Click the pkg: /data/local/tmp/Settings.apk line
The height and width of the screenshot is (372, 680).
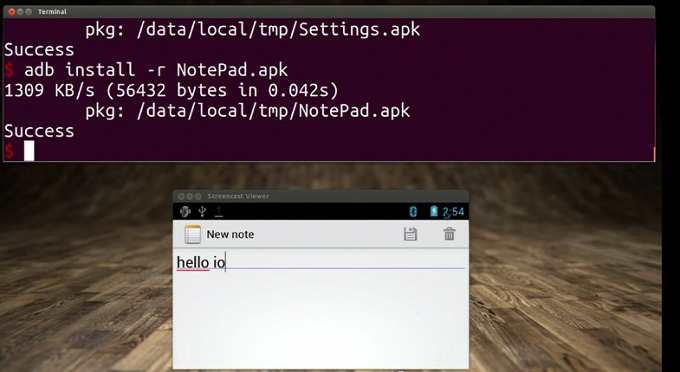(252, 29)
